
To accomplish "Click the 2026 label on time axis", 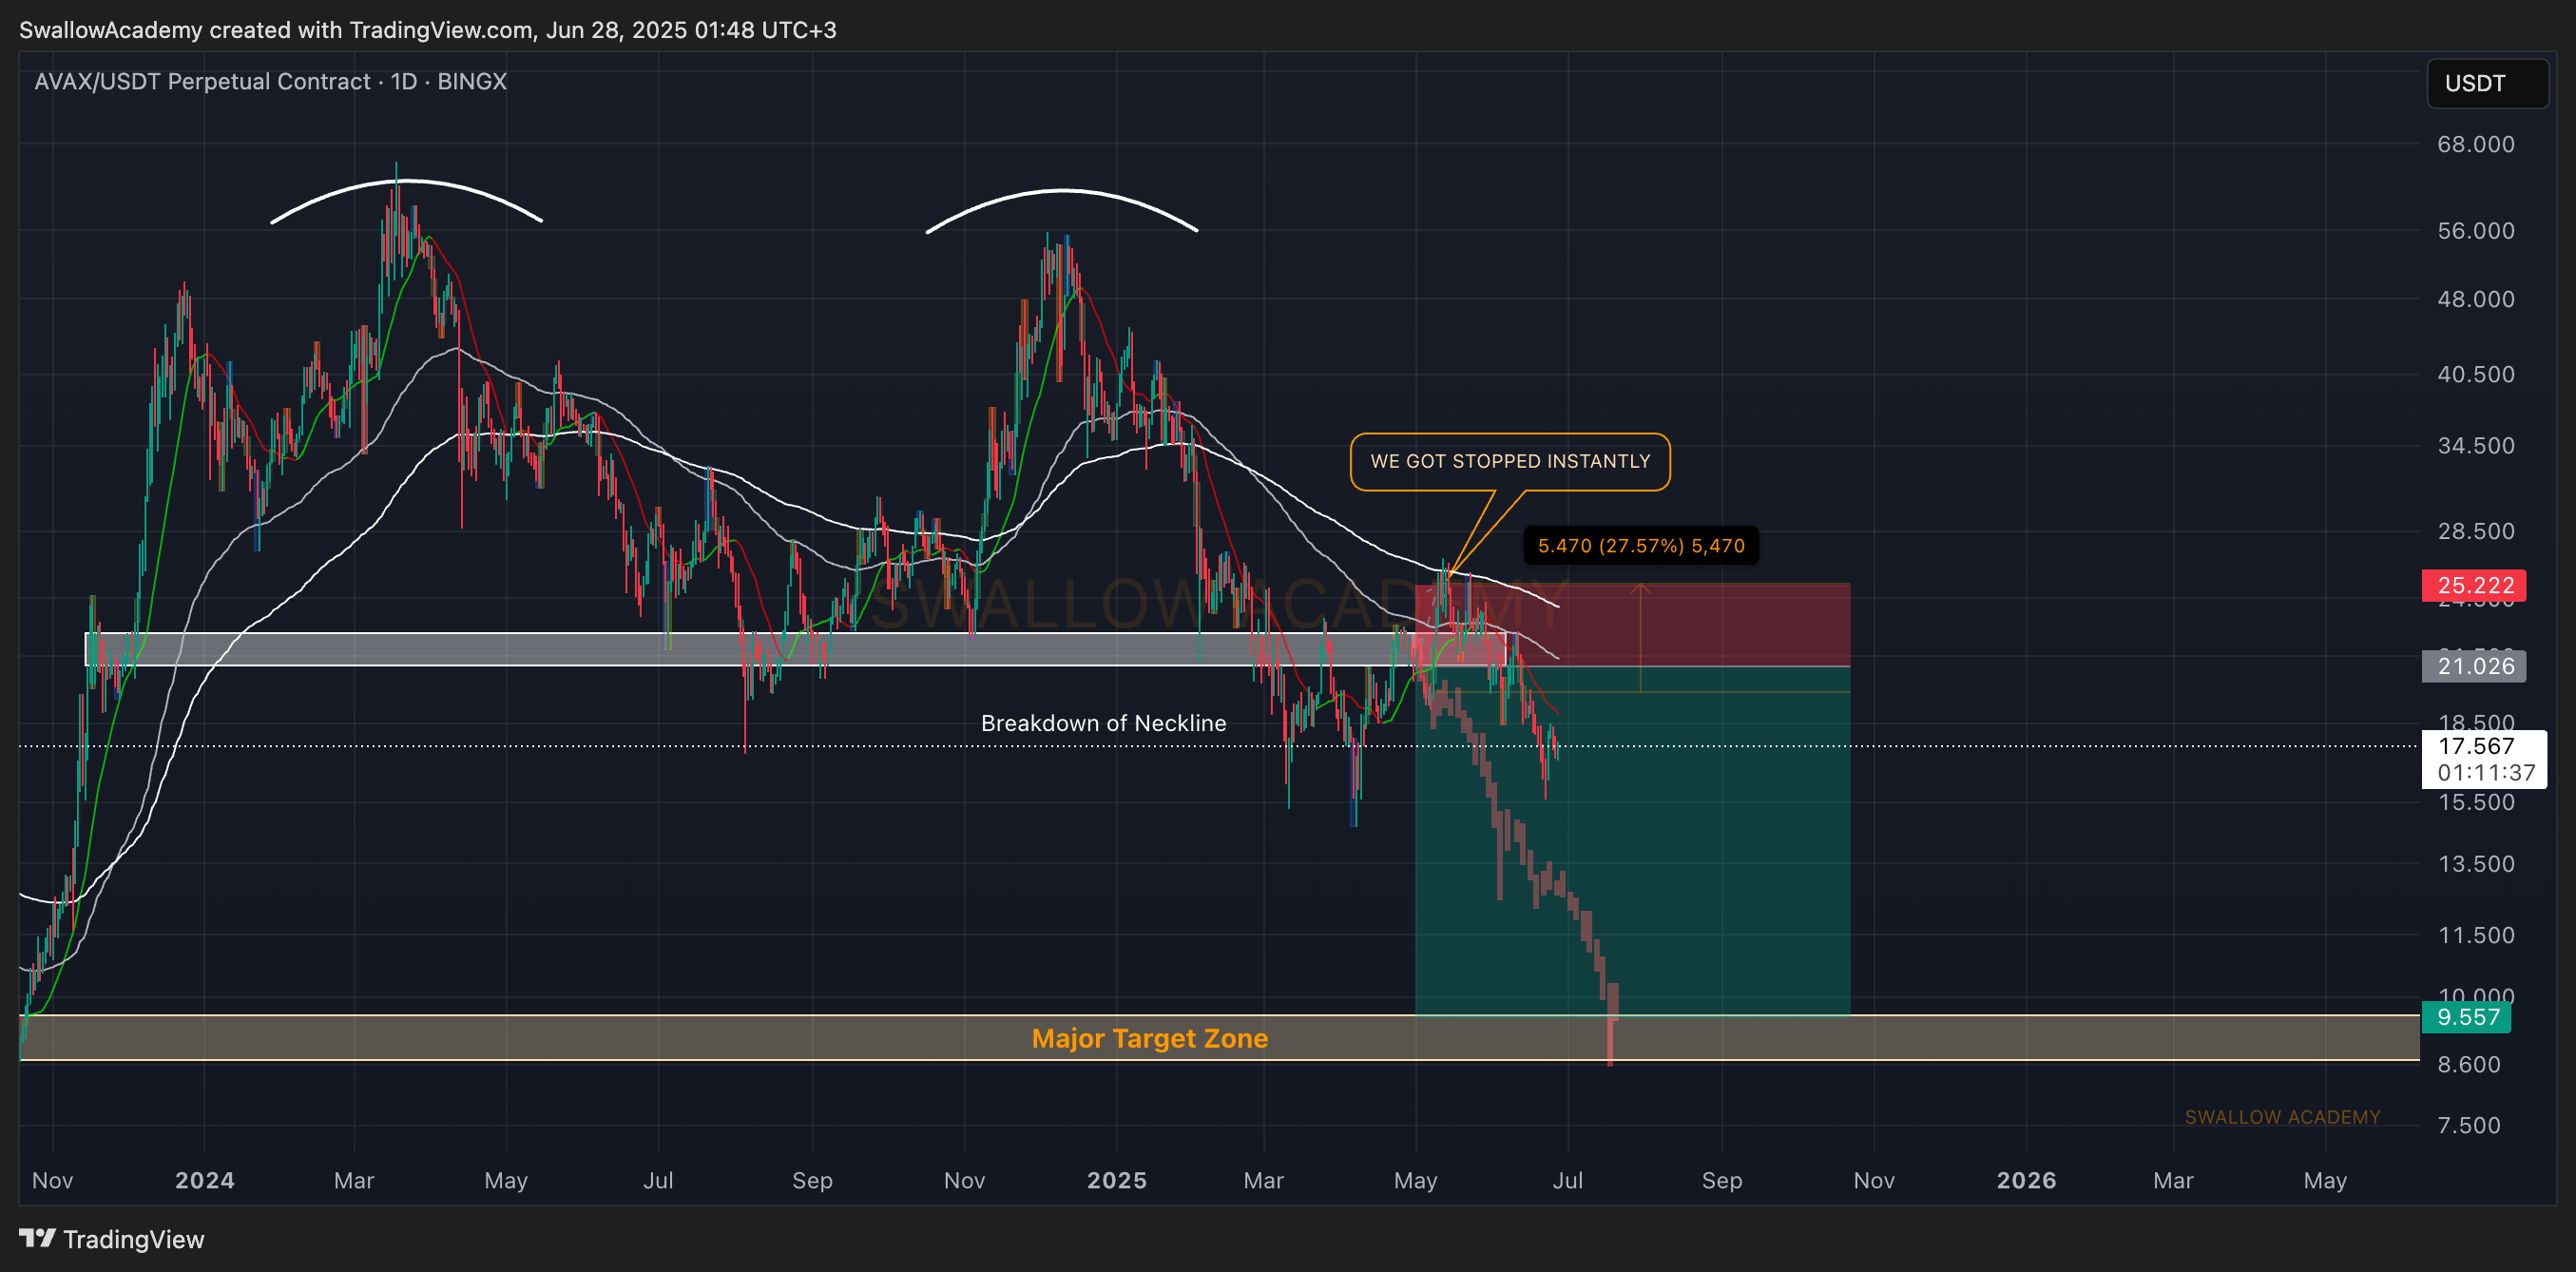I will (2026, 1180).
